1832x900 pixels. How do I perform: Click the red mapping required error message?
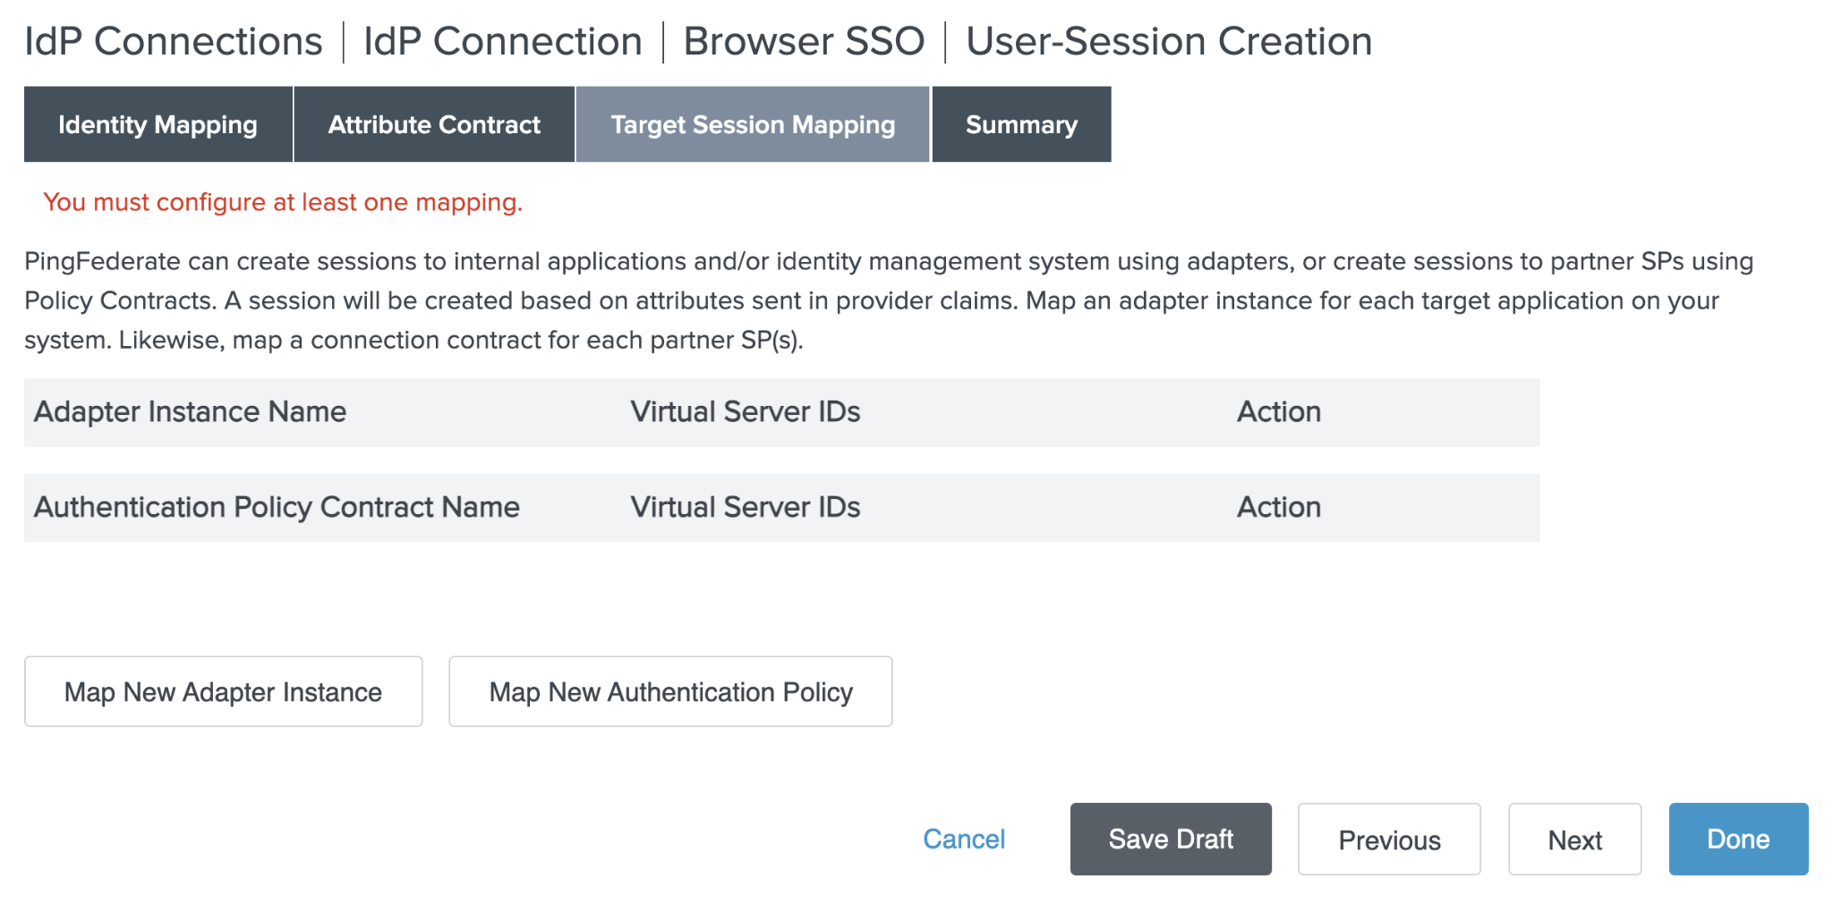pyautogui.click(x=283, y=202)
